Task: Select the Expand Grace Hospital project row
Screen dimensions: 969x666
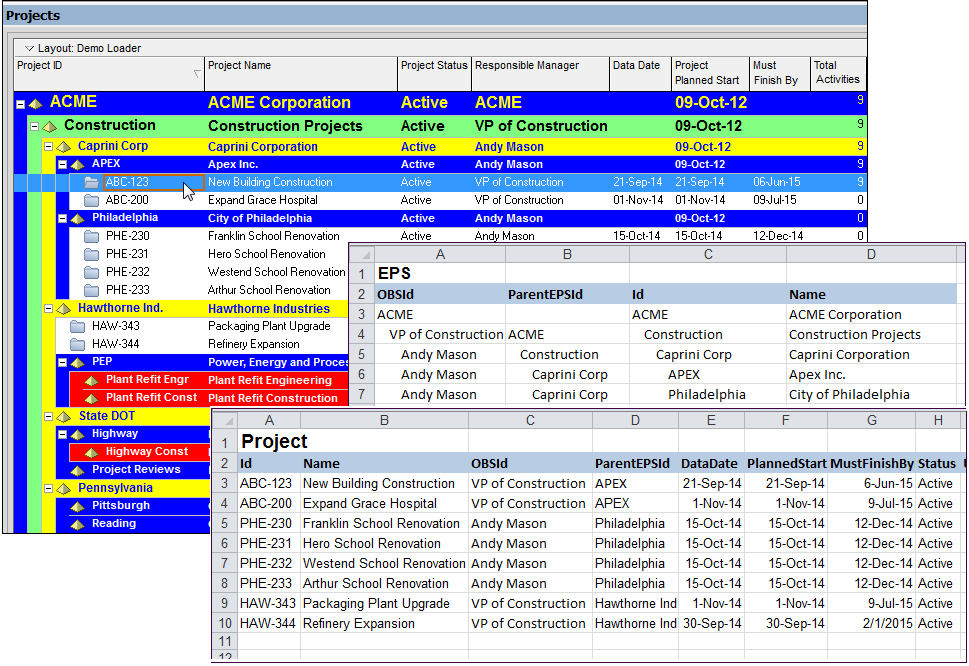Action: pyautogui.click(x=262, y=200)
